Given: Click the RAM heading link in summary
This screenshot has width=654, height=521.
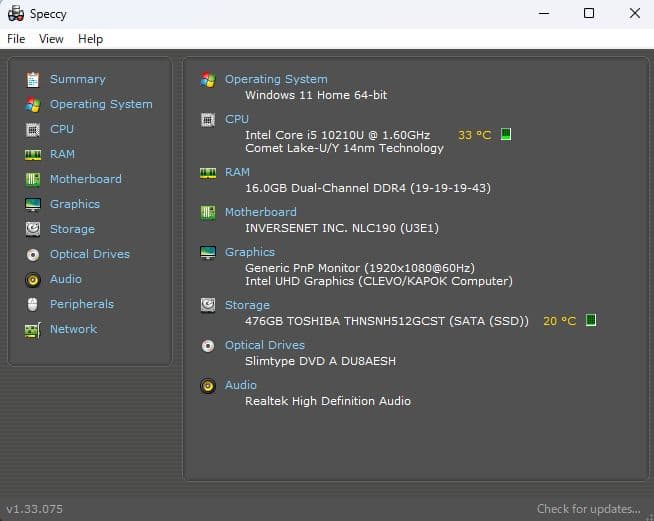Looking at the screenshot, I should click(237, 172).
